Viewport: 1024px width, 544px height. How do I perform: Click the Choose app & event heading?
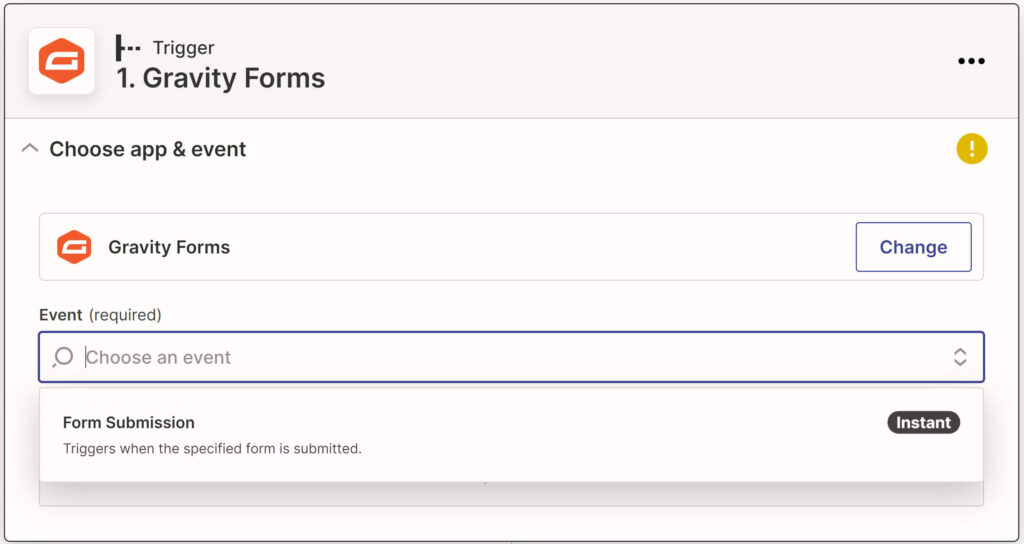148,149
